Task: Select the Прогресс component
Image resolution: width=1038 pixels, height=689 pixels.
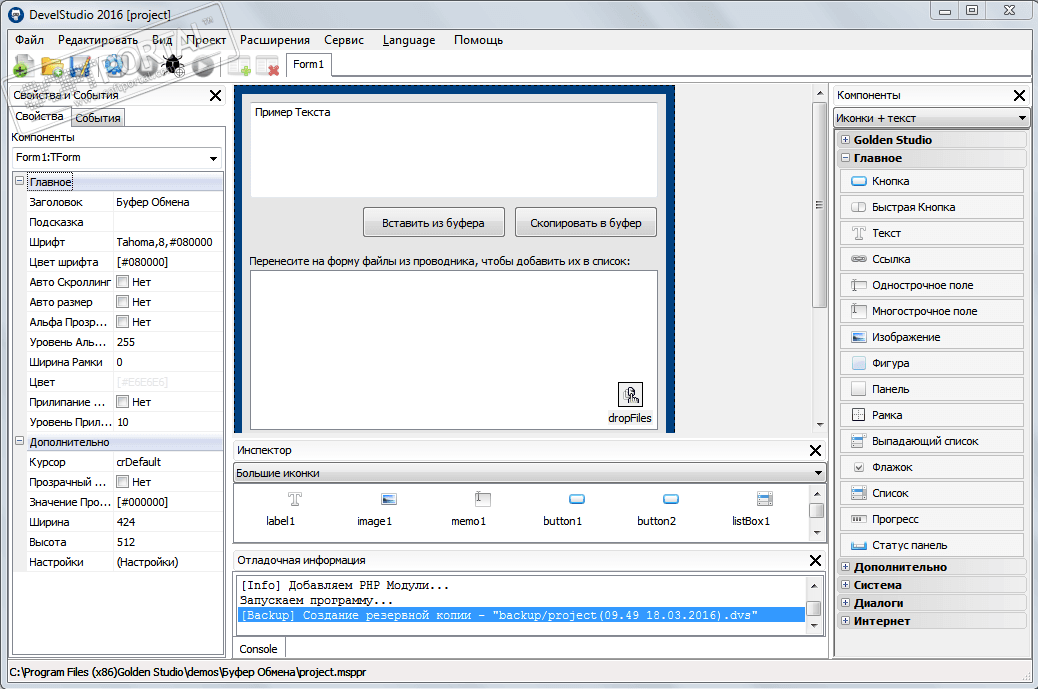Action: 931,520
